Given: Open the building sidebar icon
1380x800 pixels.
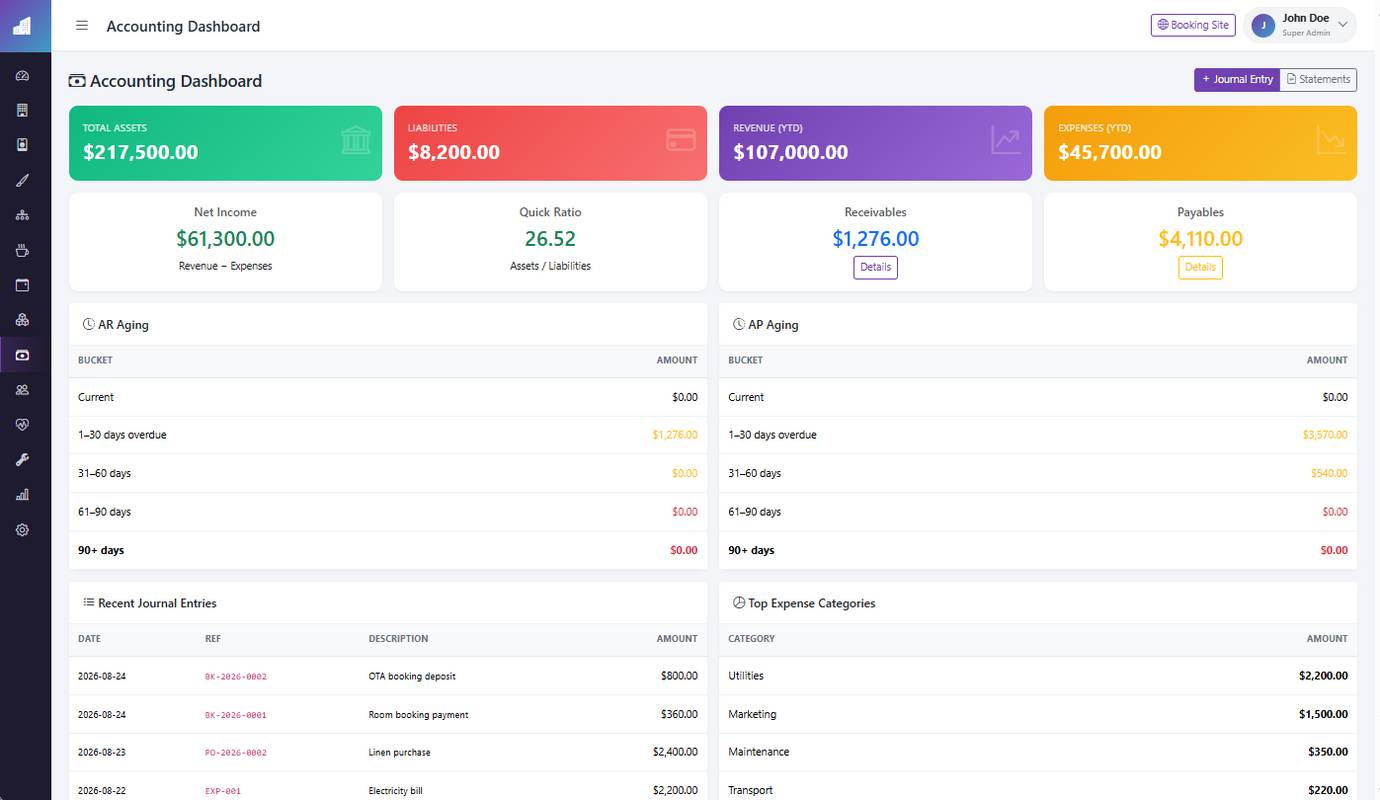Looking at the screenshot, I should 22,110.
